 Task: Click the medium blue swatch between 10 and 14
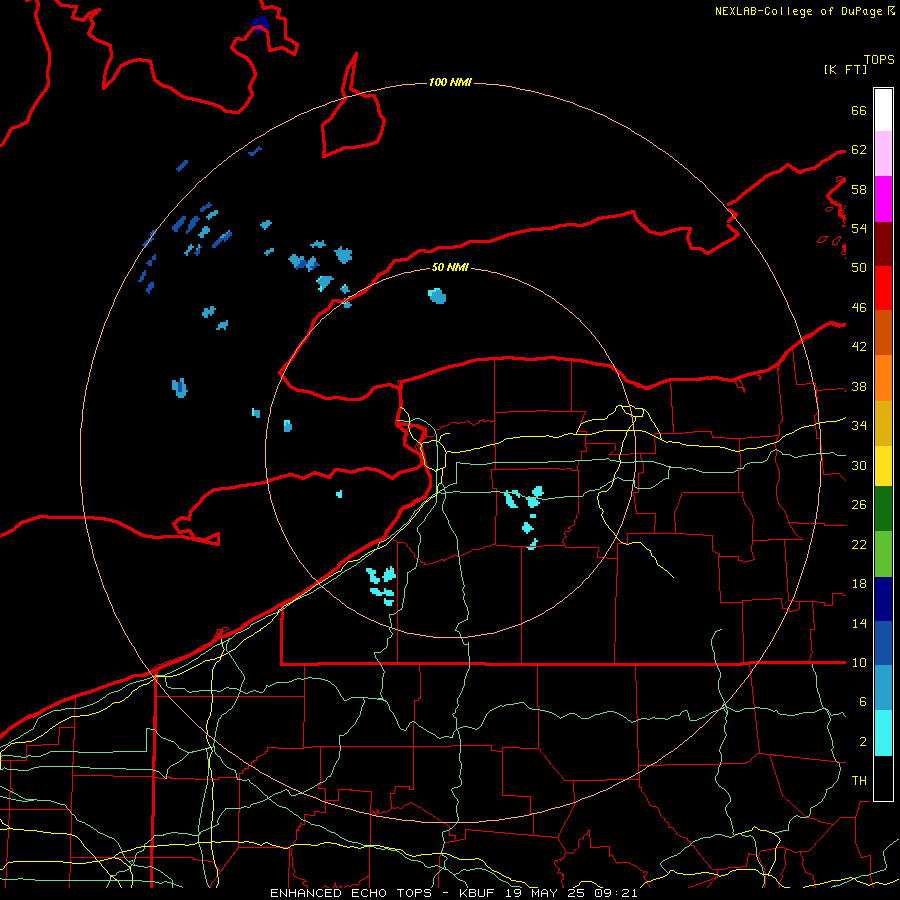pos(883,643)
